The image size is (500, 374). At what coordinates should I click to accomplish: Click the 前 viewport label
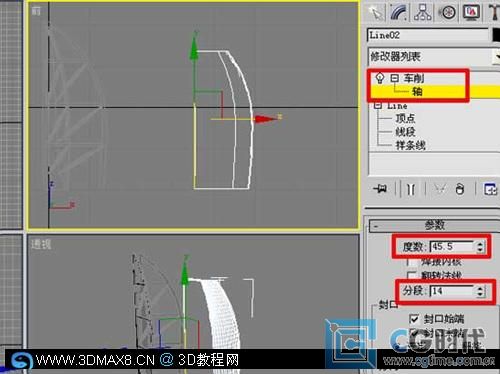coord(36,11)
